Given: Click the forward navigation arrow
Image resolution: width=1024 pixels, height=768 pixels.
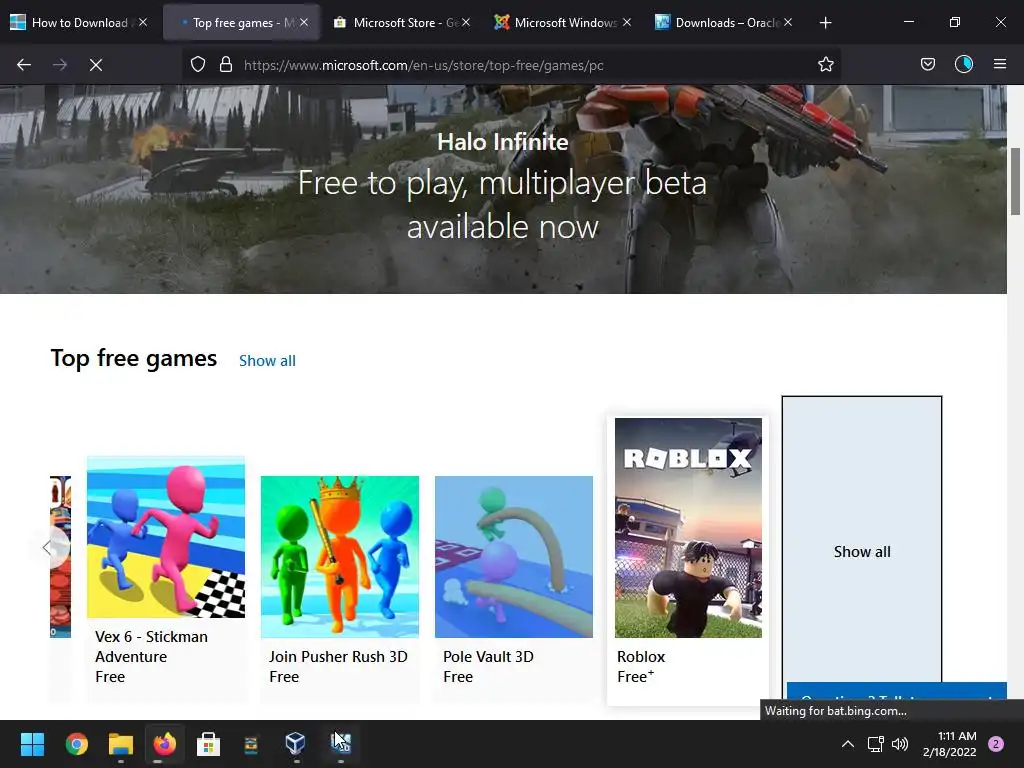Looking at the screenshot, I should (60, 65).
